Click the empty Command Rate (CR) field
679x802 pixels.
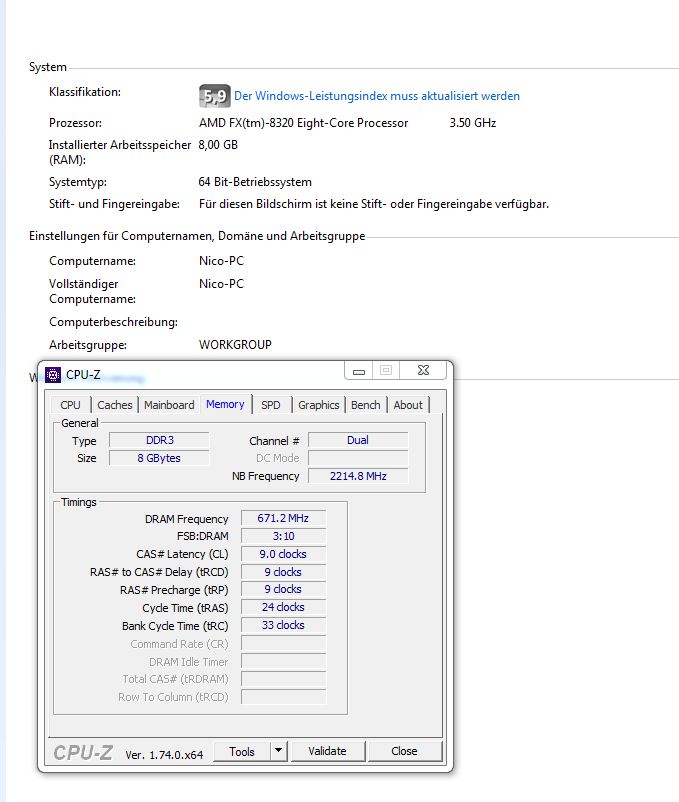283,643
